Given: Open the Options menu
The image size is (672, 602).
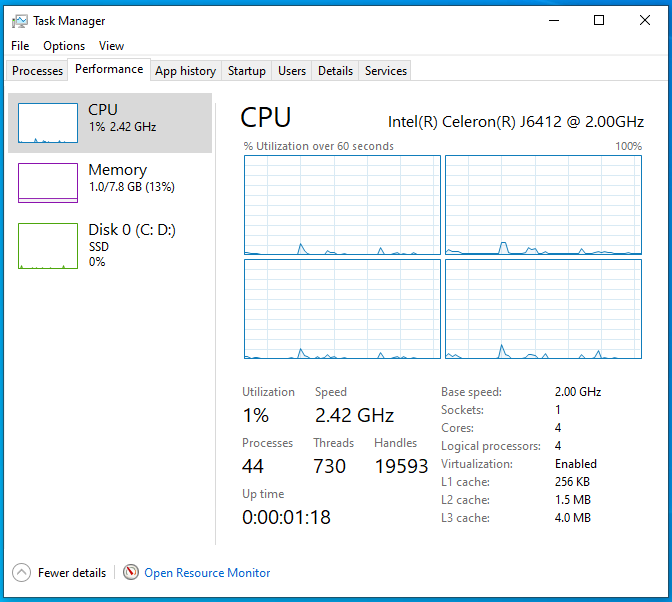Looking at the screenshot, I should pos(64,46).
